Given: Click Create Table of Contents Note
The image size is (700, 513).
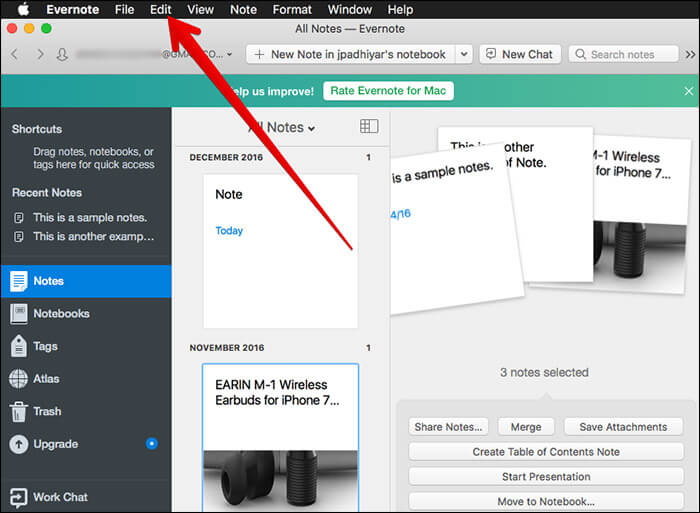Looking at the screenshot, I should (x=546, y=452).
